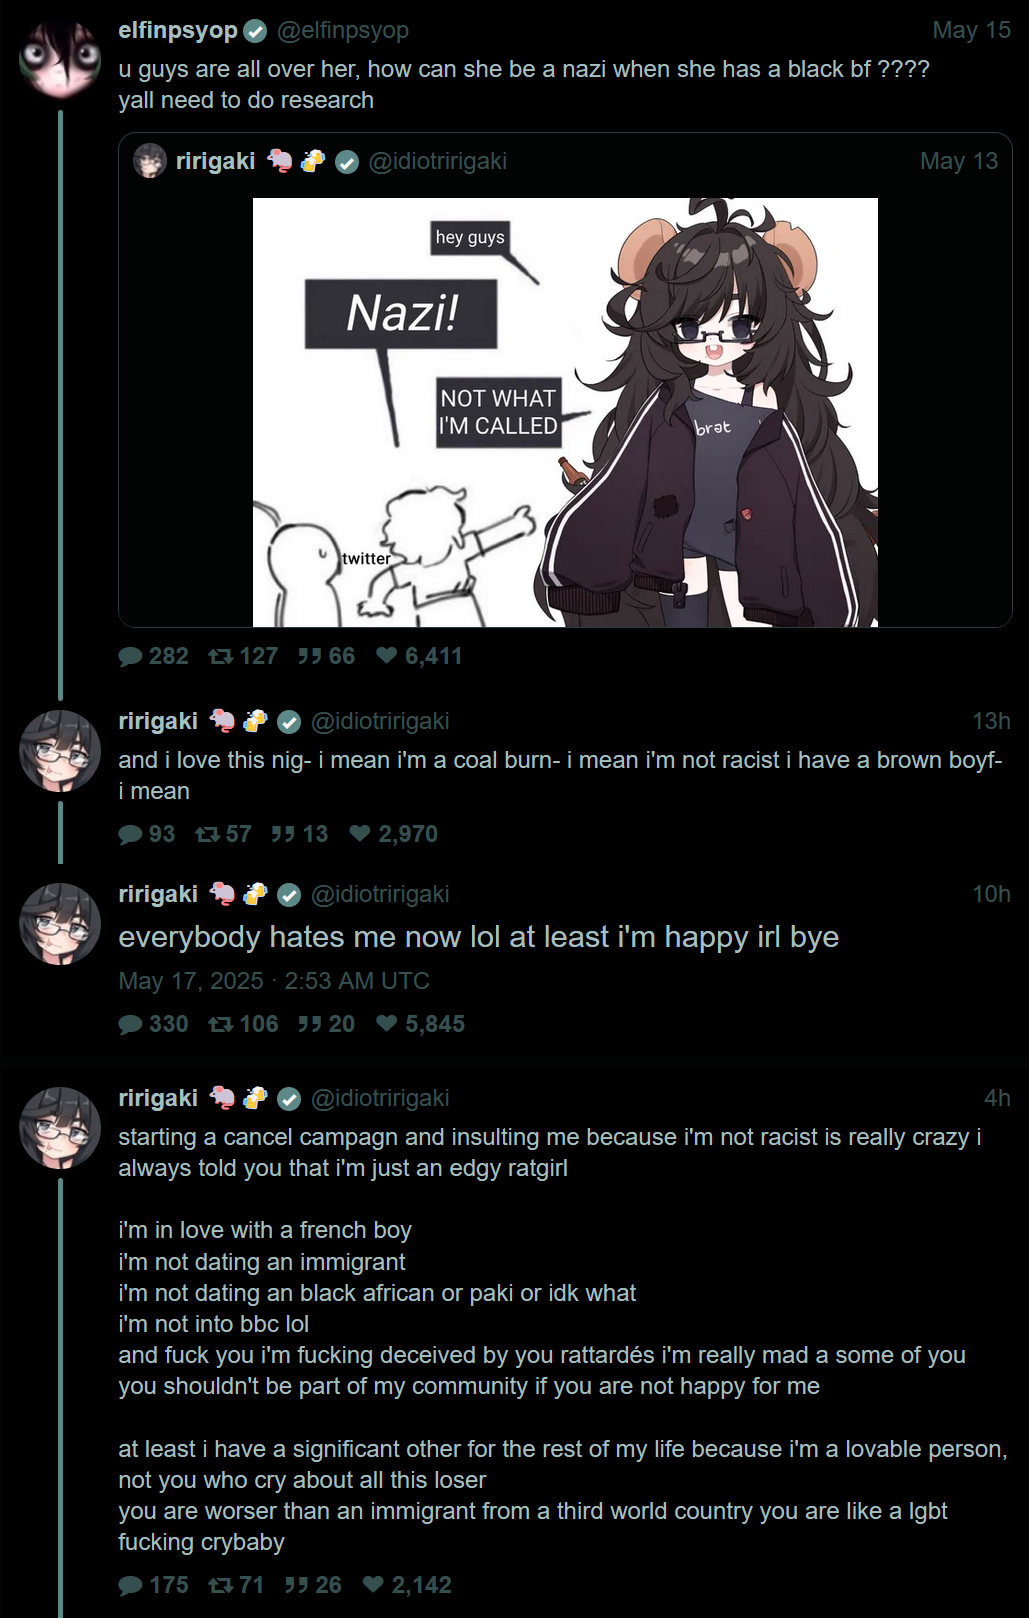Open ririgaki avatar on 4h post
Viewport: 1029px width, 1618px height.
(x=60, y=1128)
